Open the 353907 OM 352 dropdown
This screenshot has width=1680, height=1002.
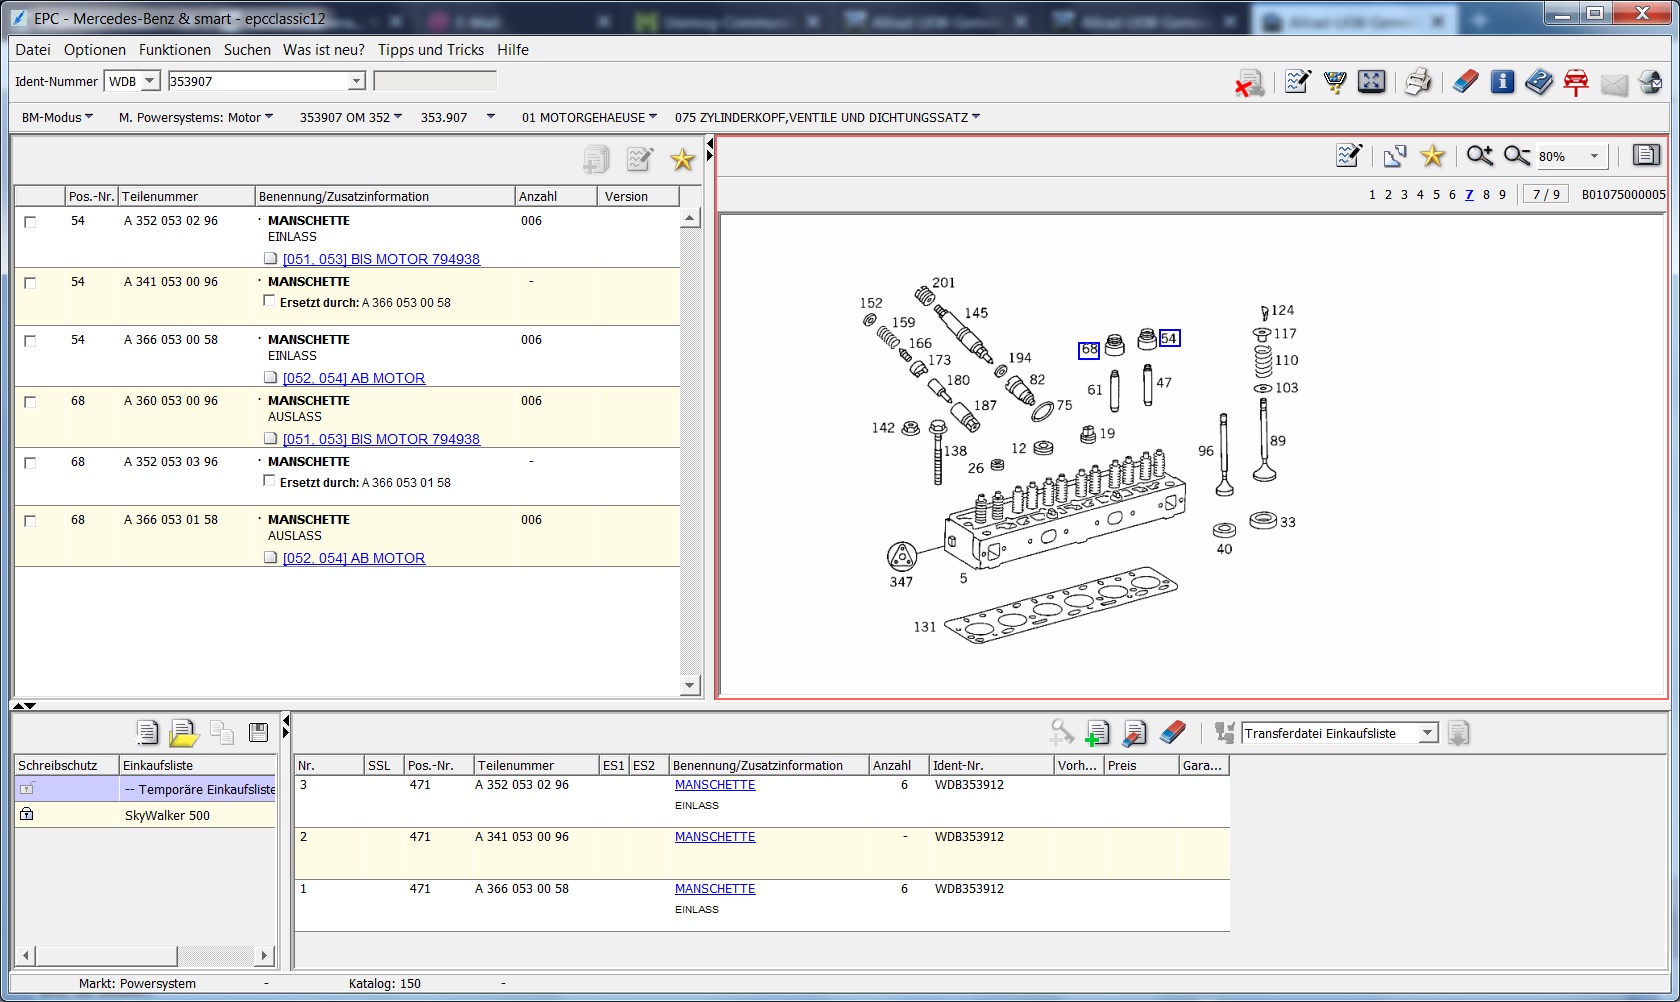pos(351,117)
